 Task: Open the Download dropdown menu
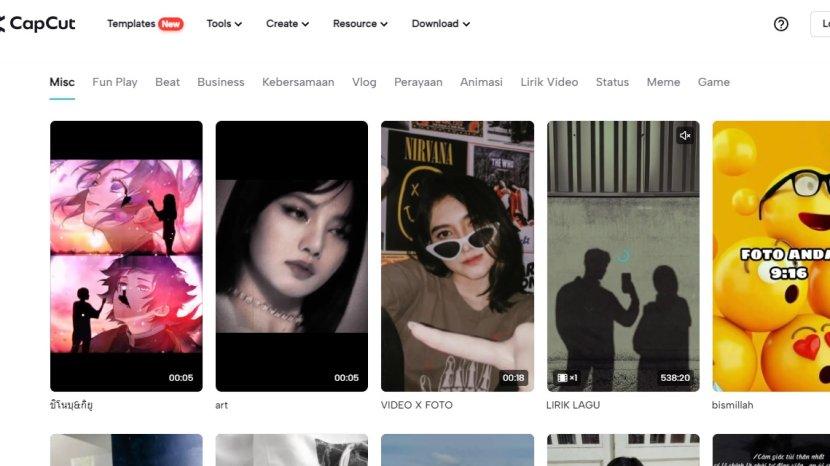[x=440, y=24]
